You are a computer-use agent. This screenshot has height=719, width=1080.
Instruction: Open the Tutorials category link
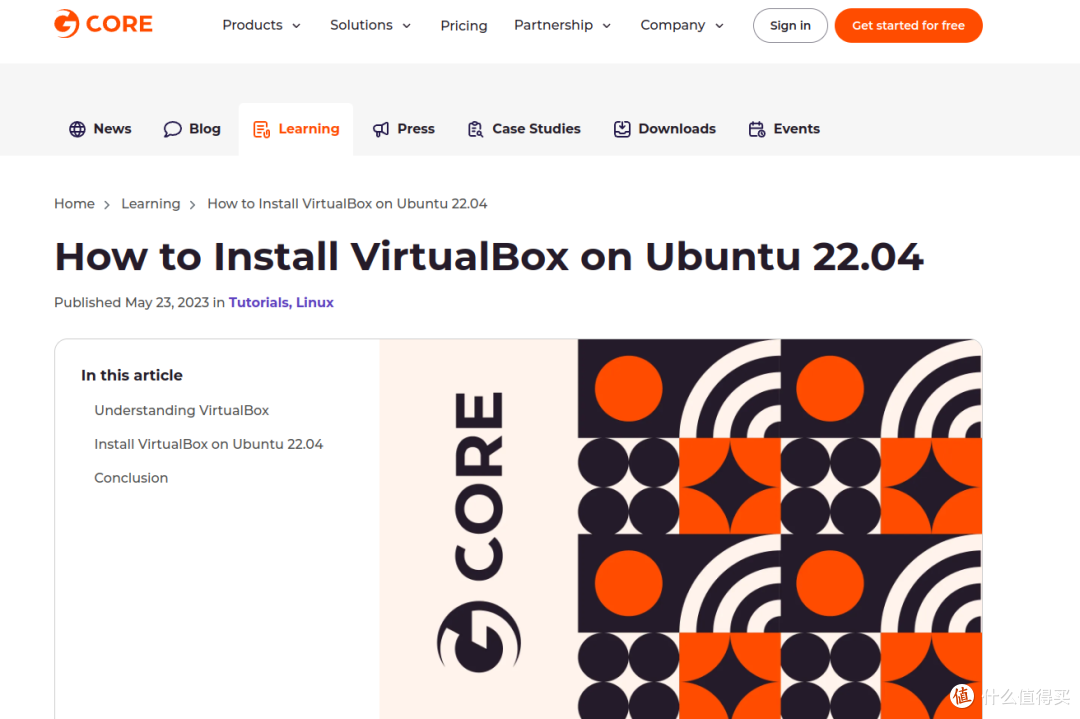[x=258, y=302]
